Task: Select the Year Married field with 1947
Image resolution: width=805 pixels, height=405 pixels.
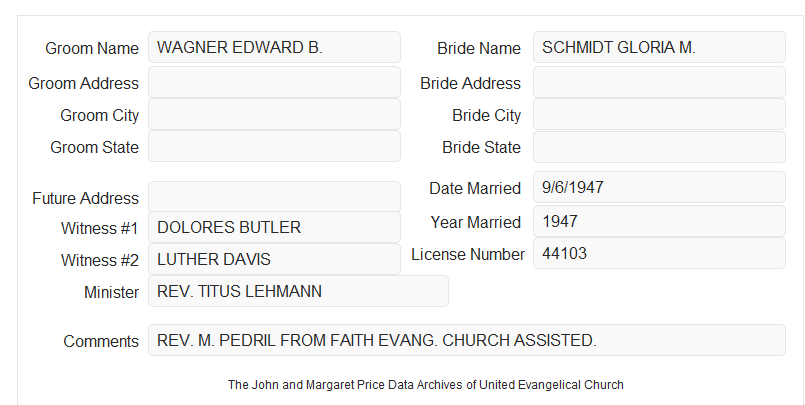Action: 659,221
